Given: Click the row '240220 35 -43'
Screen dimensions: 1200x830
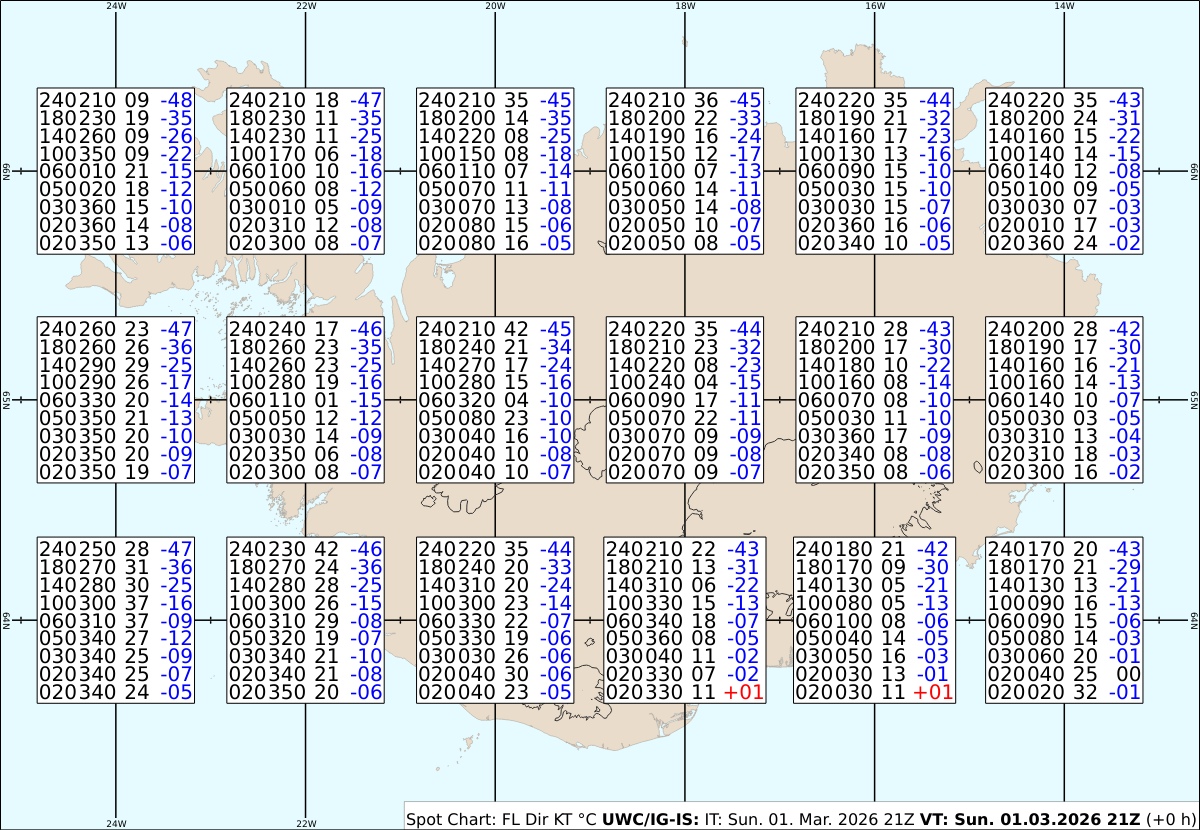Looking at the screenshot, I should pos(1065,100).
